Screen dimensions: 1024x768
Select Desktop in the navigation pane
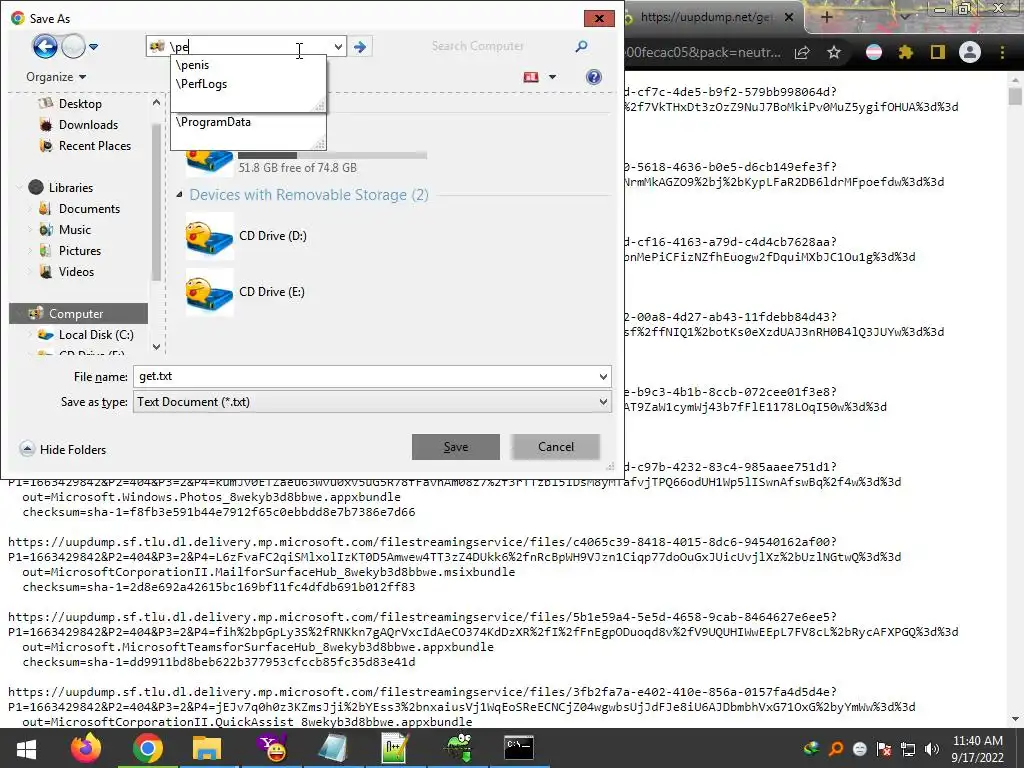(x=80, y=104)
